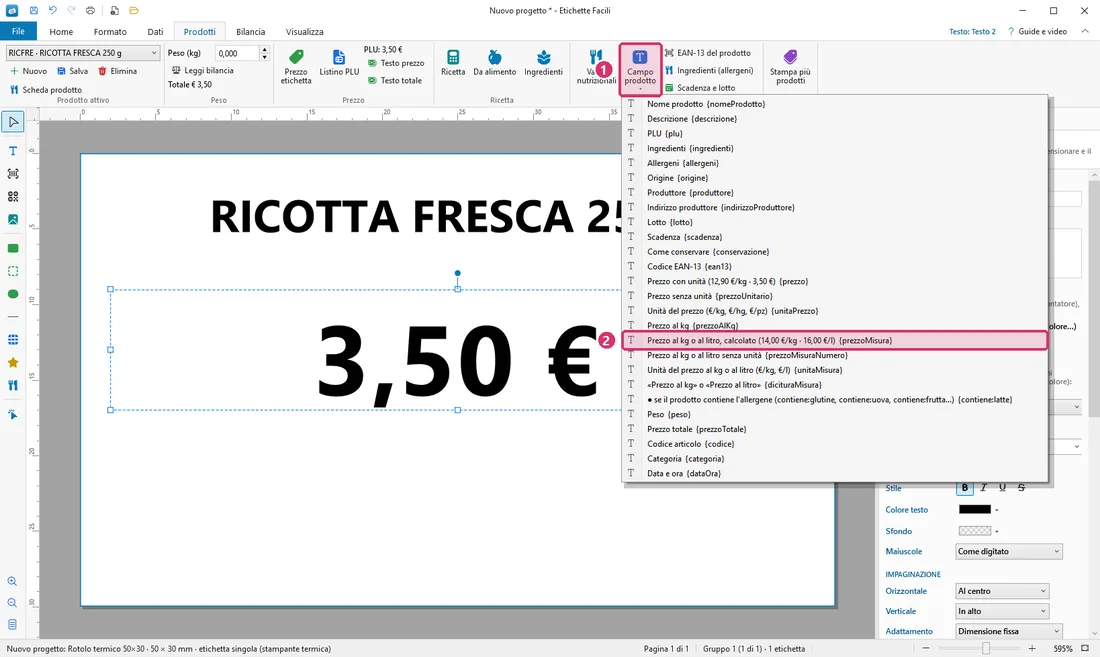
Task: Open the Colore testo black swatch
Action: coord(974,510)
